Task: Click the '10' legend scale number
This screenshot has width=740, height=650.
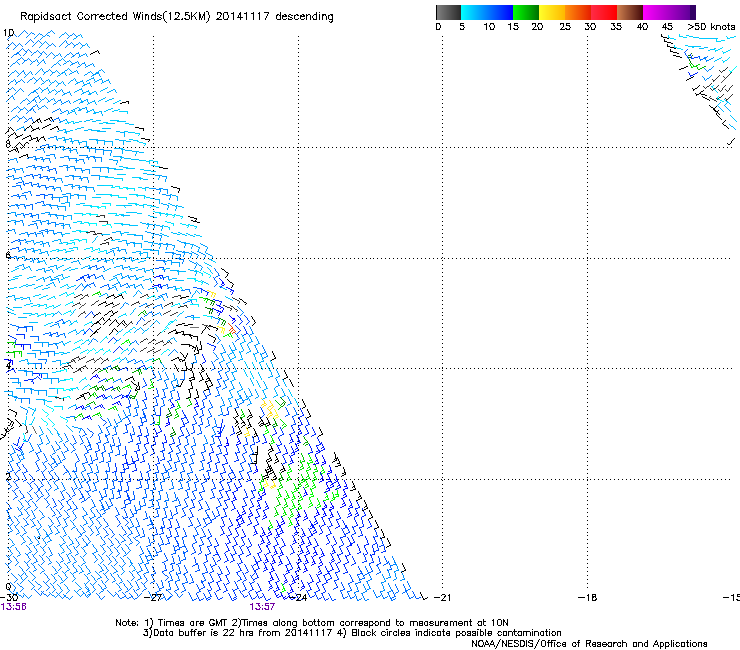Action: [489, 27]
